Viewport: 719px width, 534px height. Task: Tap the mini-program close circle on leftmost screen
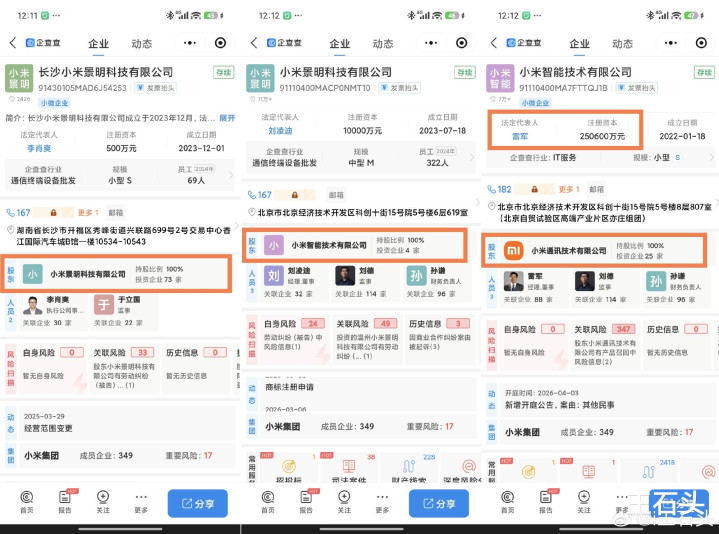[221, 43]
